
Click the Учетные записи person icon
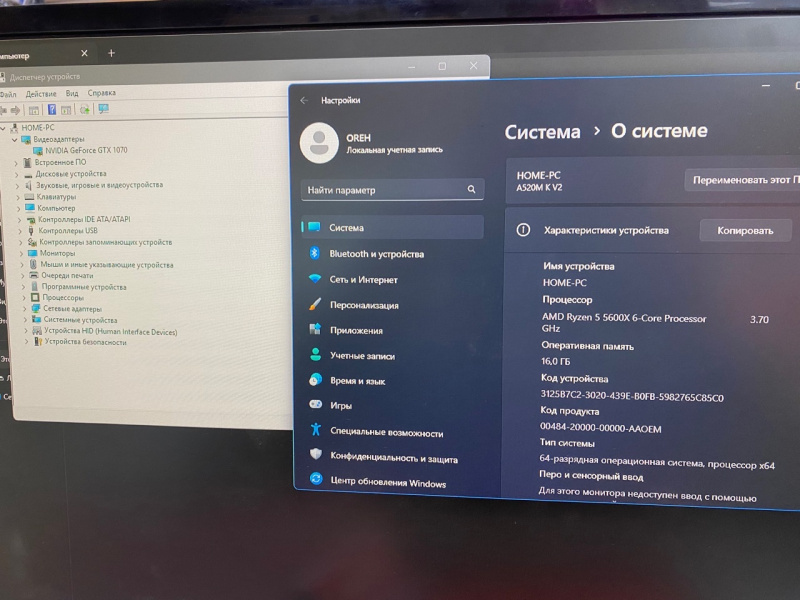point(315,354)
